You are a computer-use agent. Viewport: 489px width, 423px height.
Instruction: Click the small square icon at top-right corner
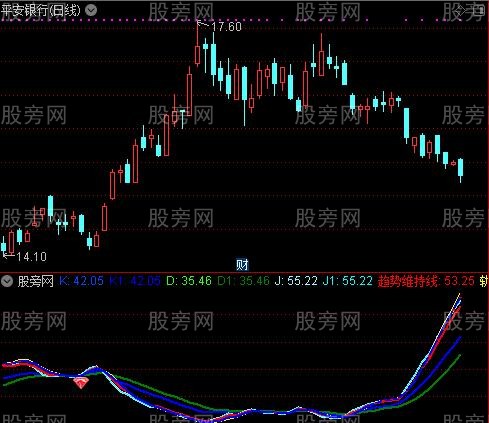[x=480, y=10]
